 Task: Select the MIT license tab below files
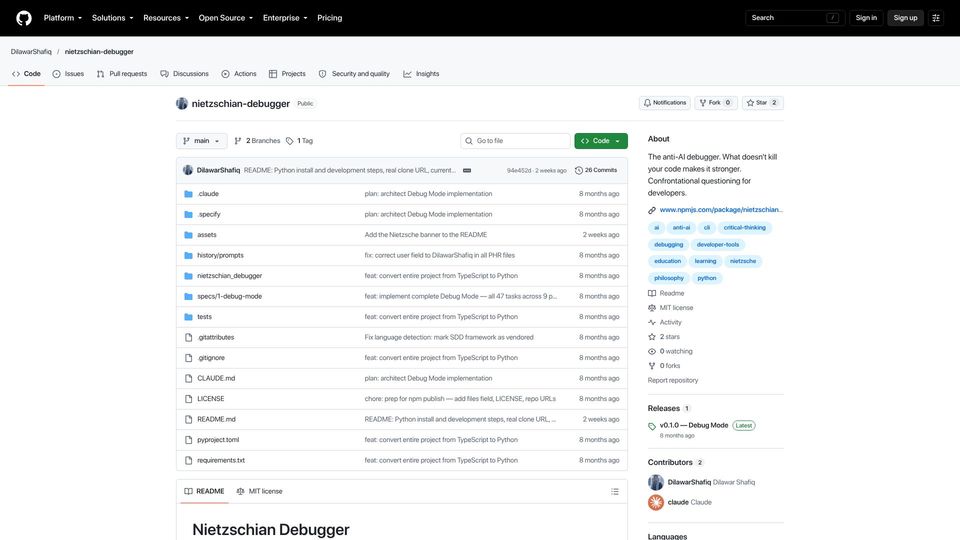click(x=260, y=491)
